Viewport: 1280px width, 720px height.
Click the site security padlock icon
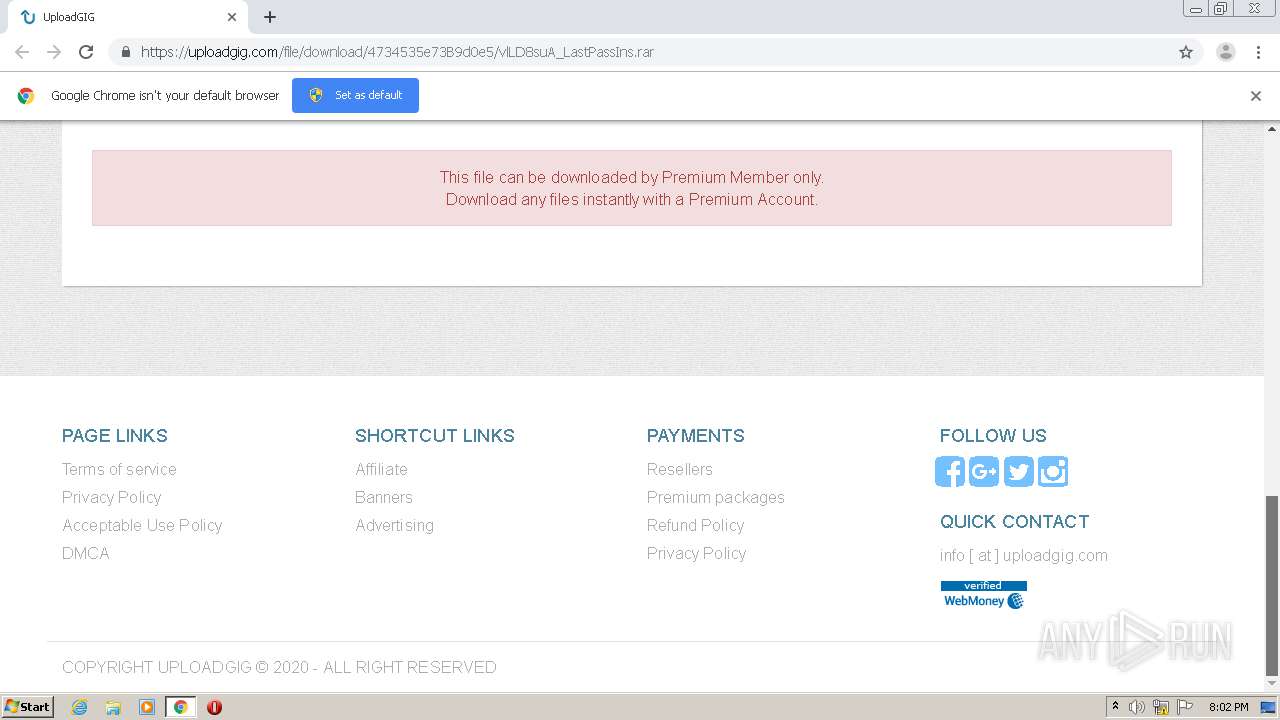(125, 52)
